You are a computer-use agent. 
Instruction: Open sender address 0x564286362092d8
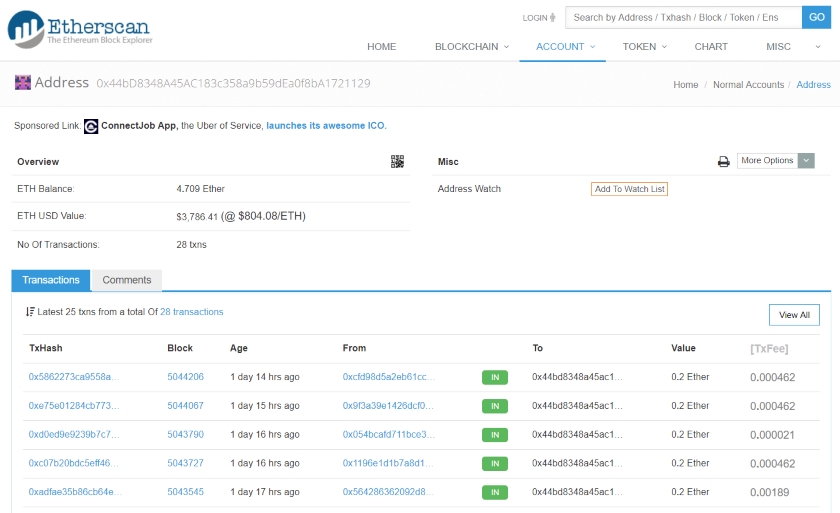tap(388, 492)
